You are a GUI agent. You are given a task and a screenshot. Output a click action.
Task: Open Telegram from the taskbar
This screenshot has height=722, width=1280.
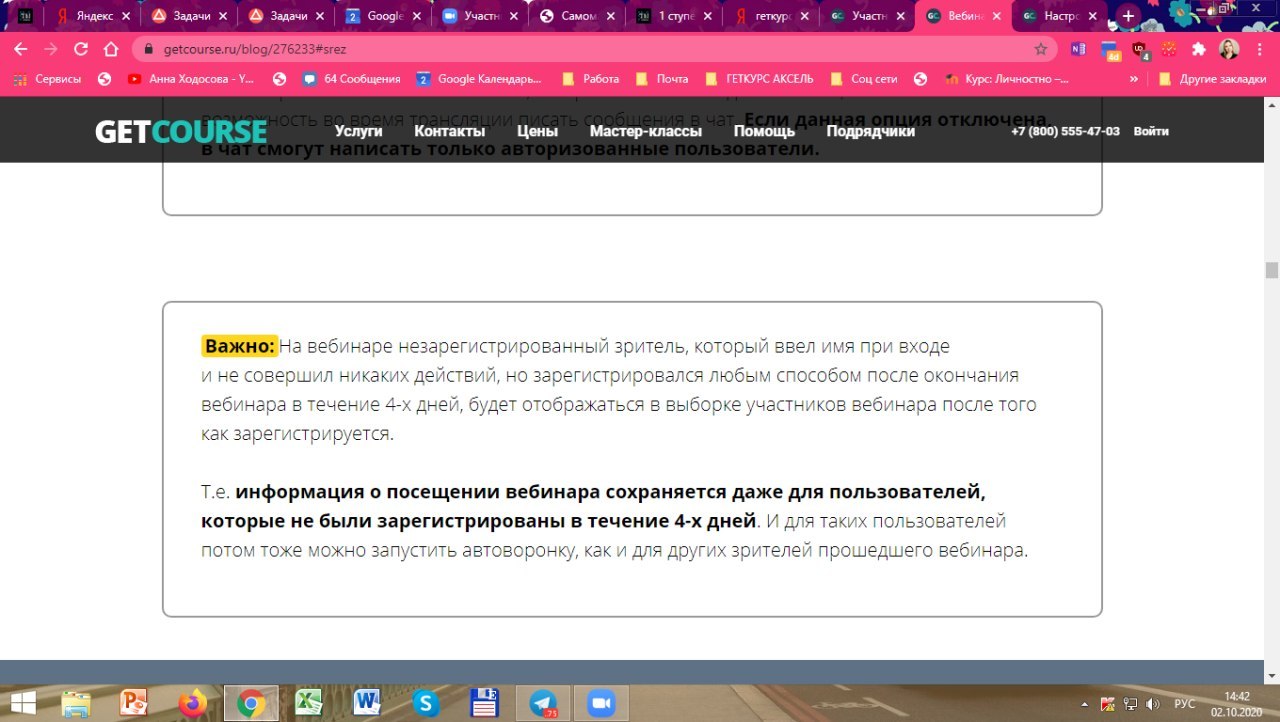point(543,703)
